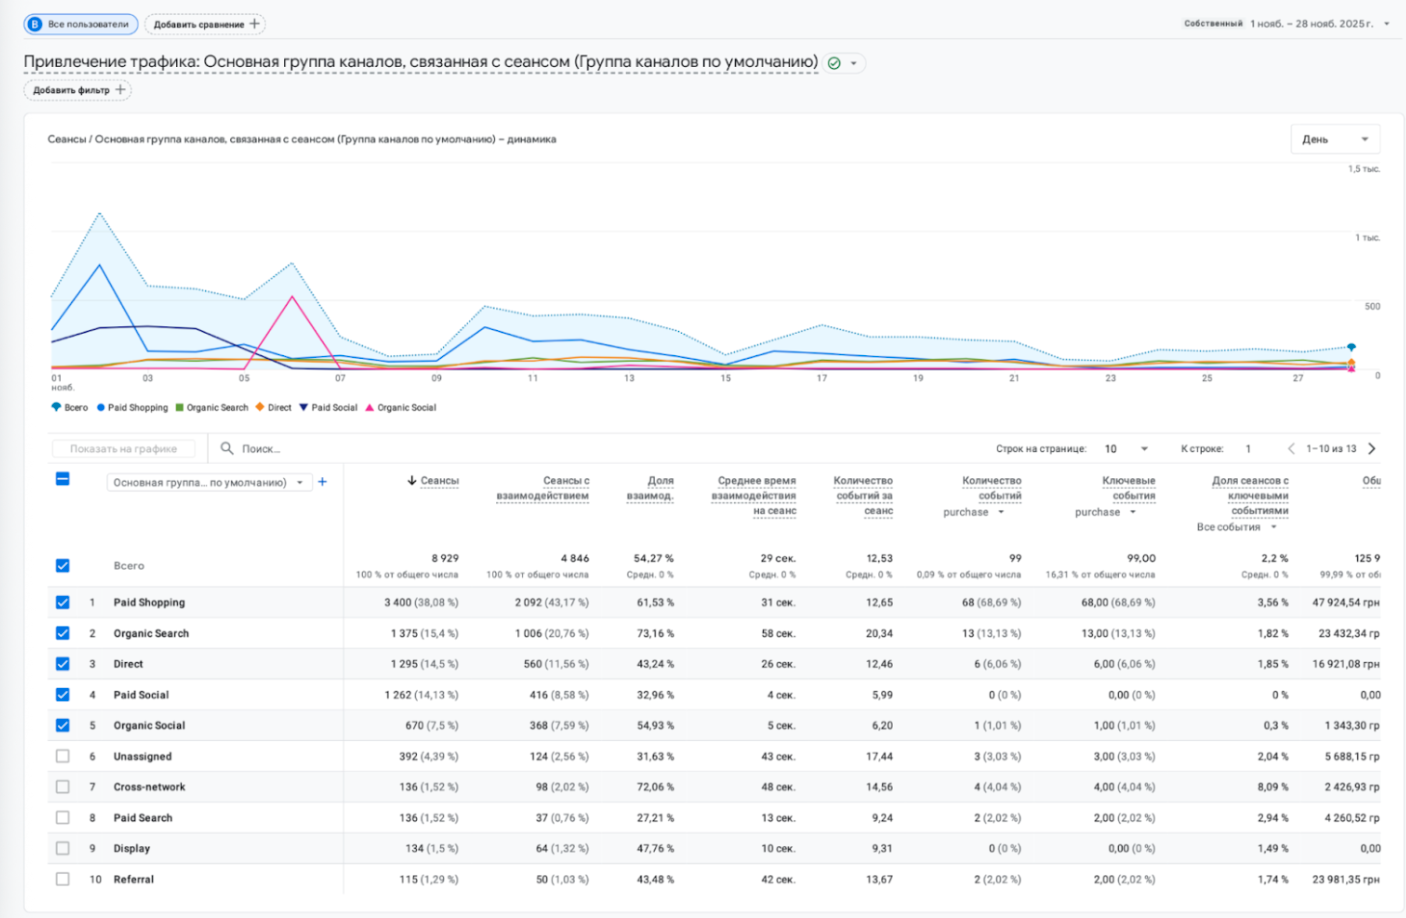Viewport: 1406px width, 918px height.
Task: Go to previous page of table rows
Action: [1291, 448]
